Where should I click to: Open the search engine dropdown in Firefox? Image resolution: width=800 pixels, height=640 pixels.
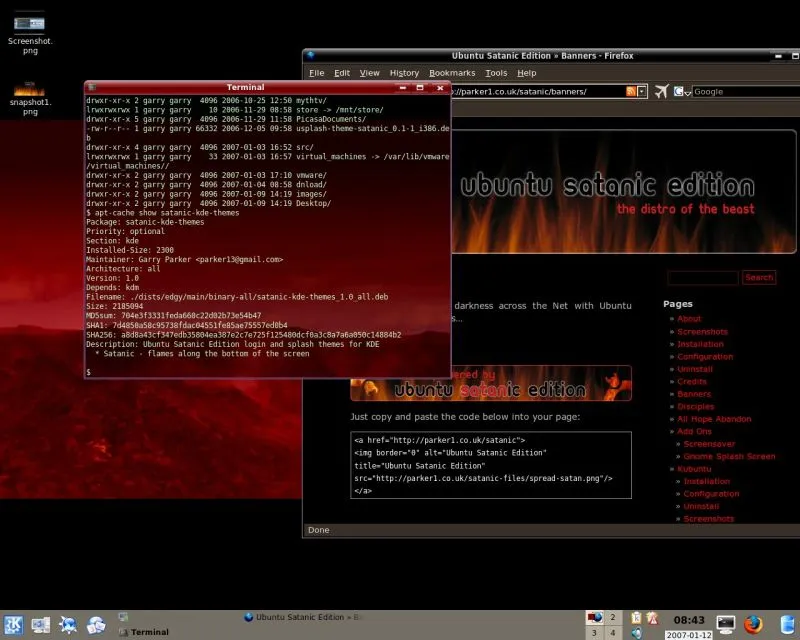[x=688, y=93]
